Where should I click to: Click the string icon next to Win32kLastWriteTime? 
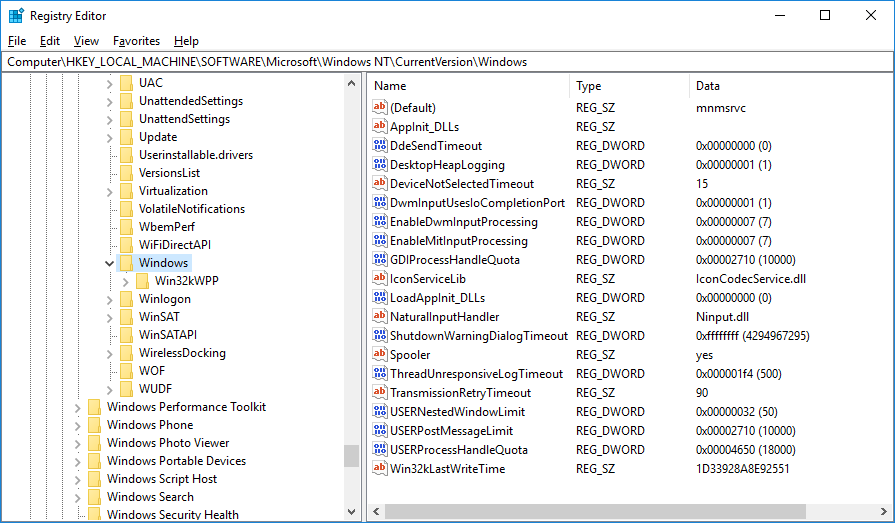tap(380, 468)
